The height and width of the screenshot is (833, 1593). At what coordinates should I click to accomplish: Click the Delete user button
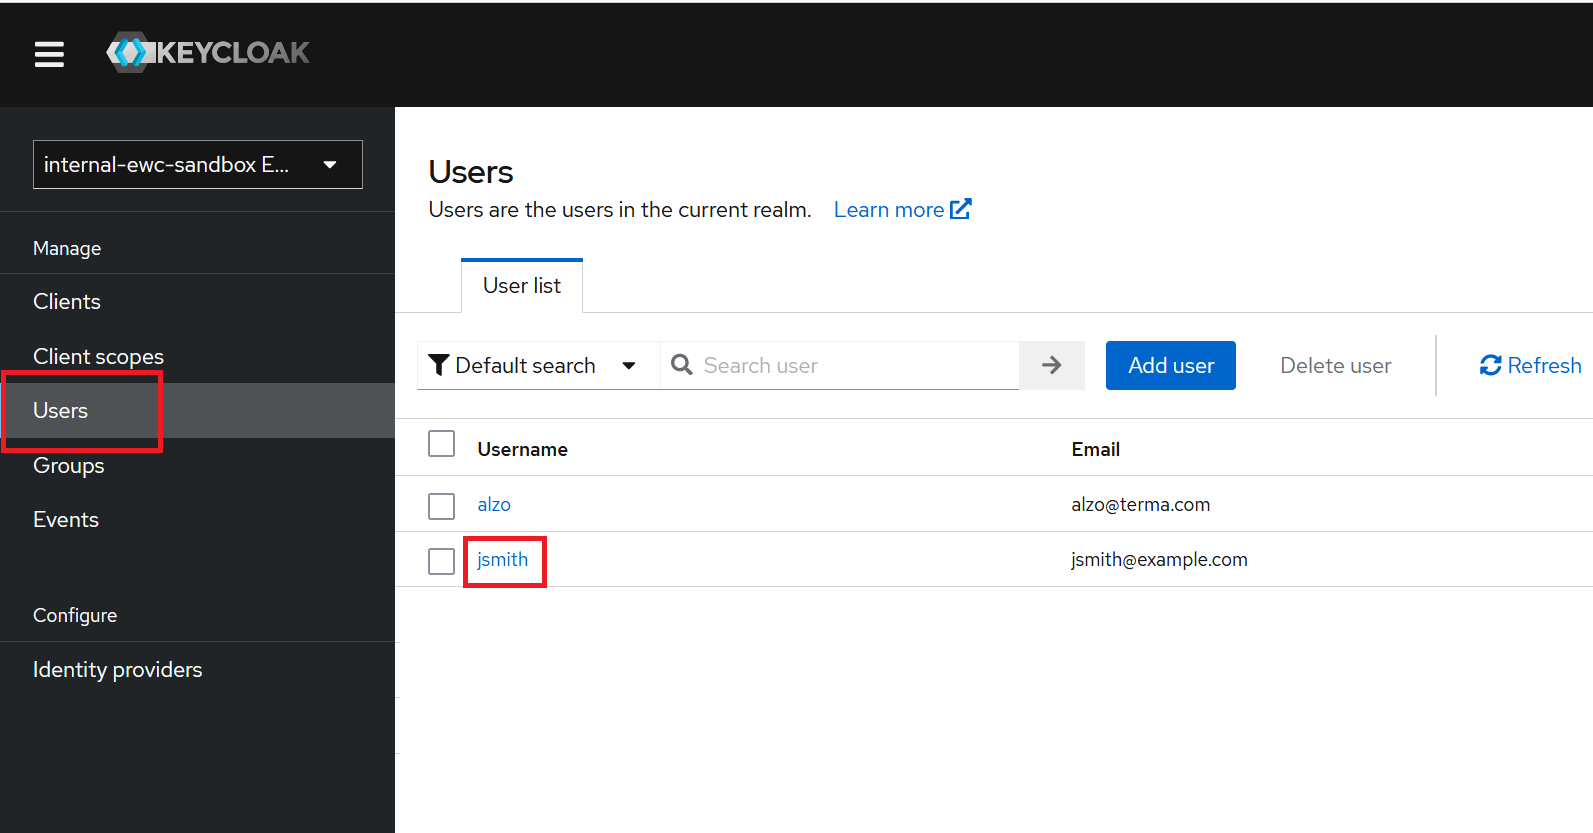tap(1336, 365)
